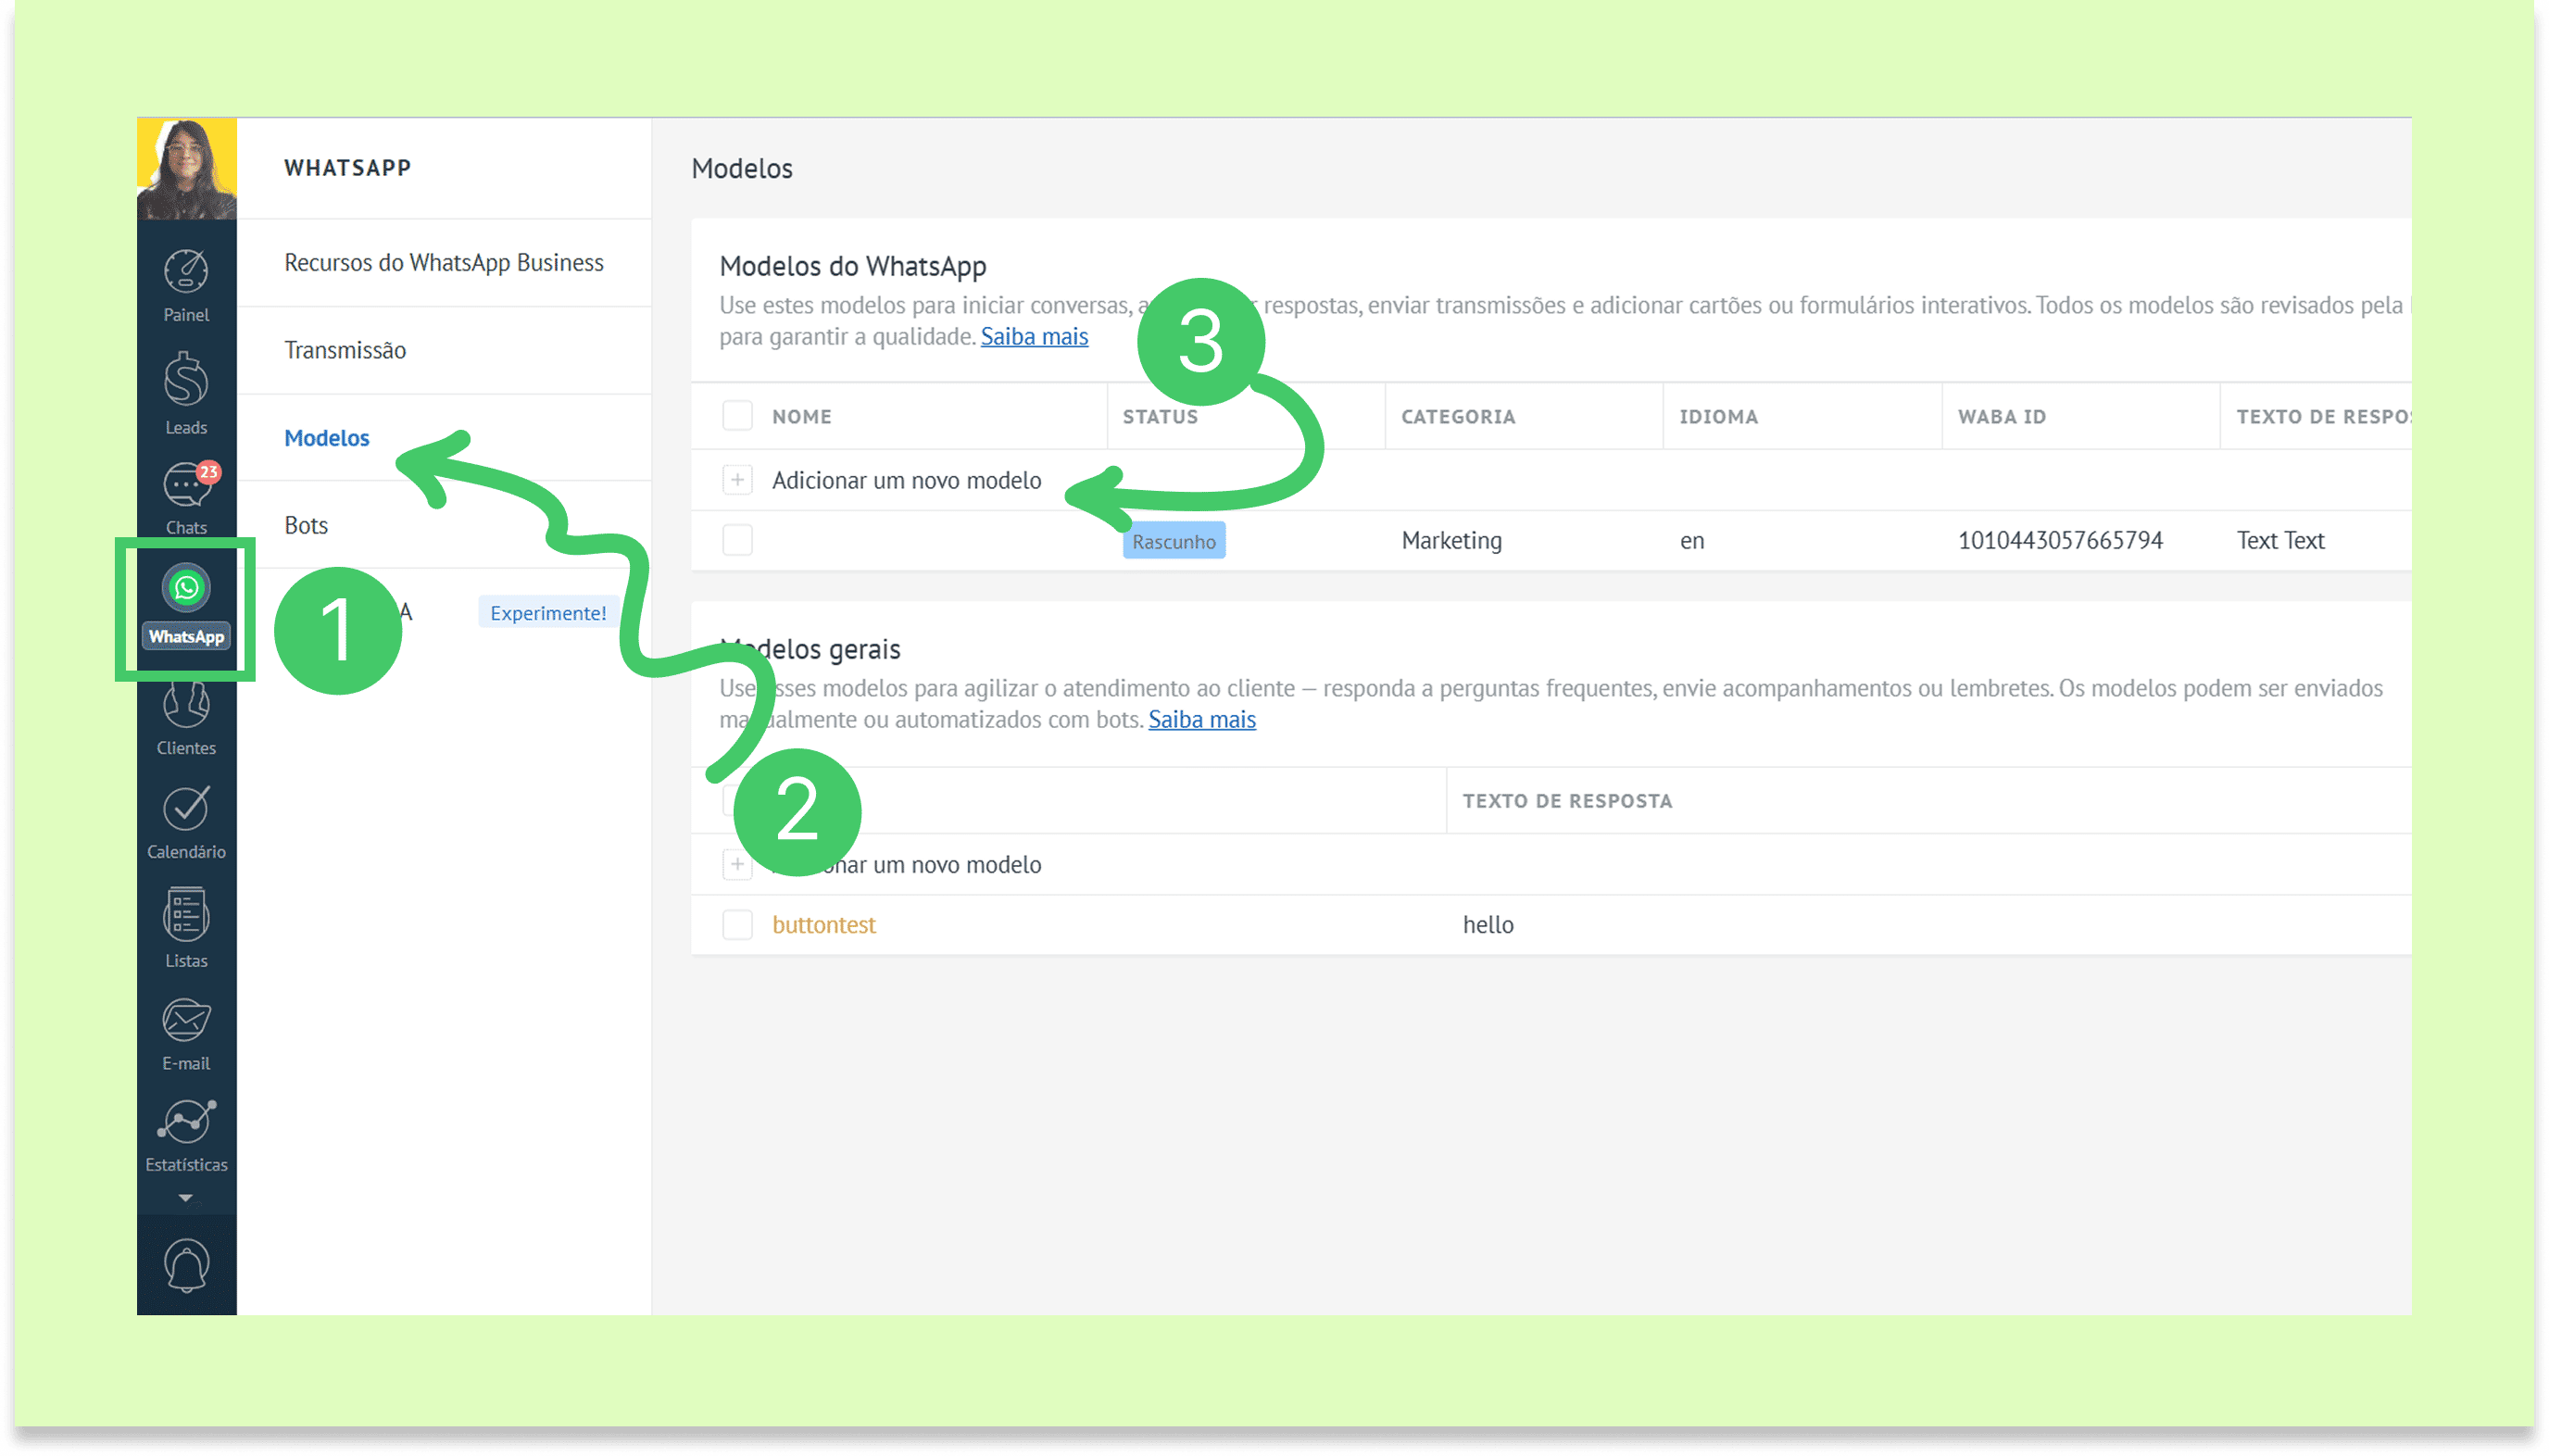This screenshot has width=2549, height=1456.
Task: Click the notifications bell icon
Action: click(x=186, y=1266)
